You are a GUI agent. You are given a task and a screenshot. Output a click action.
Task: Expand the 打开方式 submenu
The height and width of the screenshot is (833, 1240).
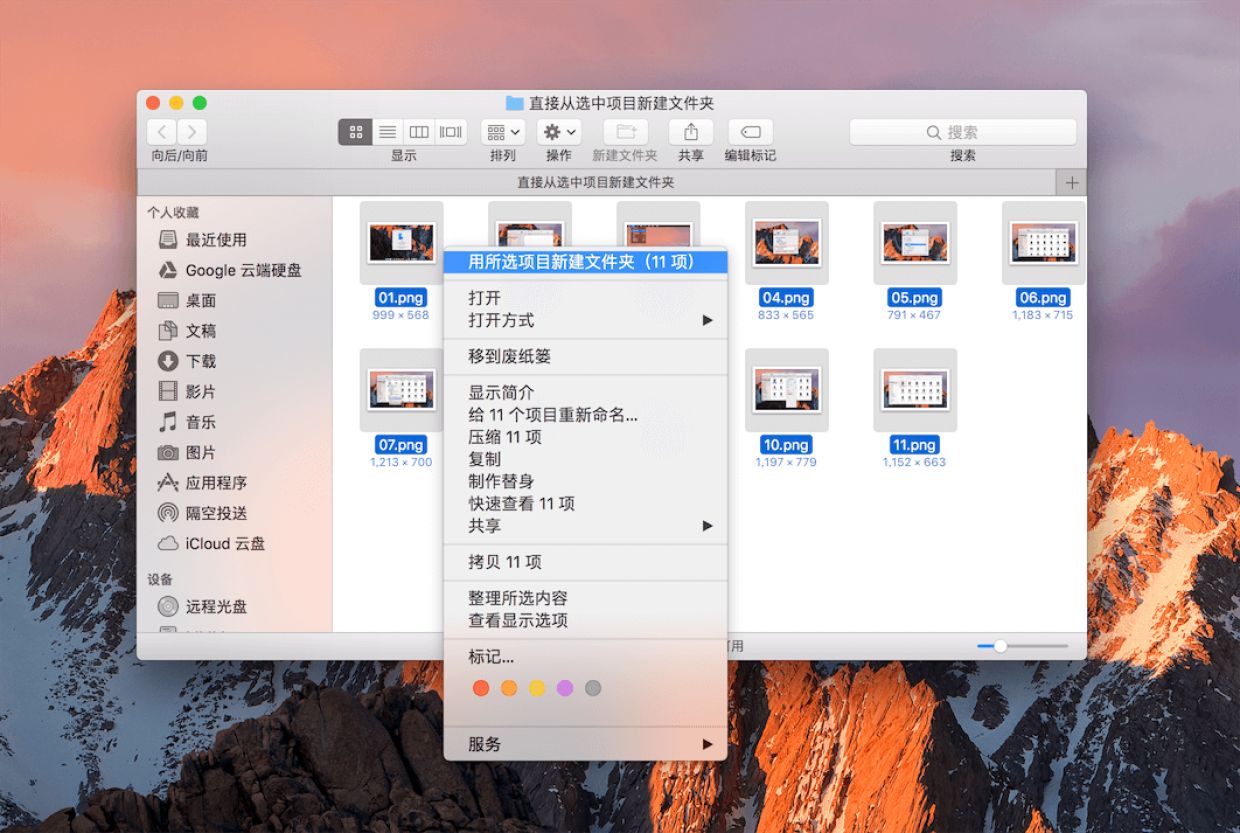tap(586, 320)
